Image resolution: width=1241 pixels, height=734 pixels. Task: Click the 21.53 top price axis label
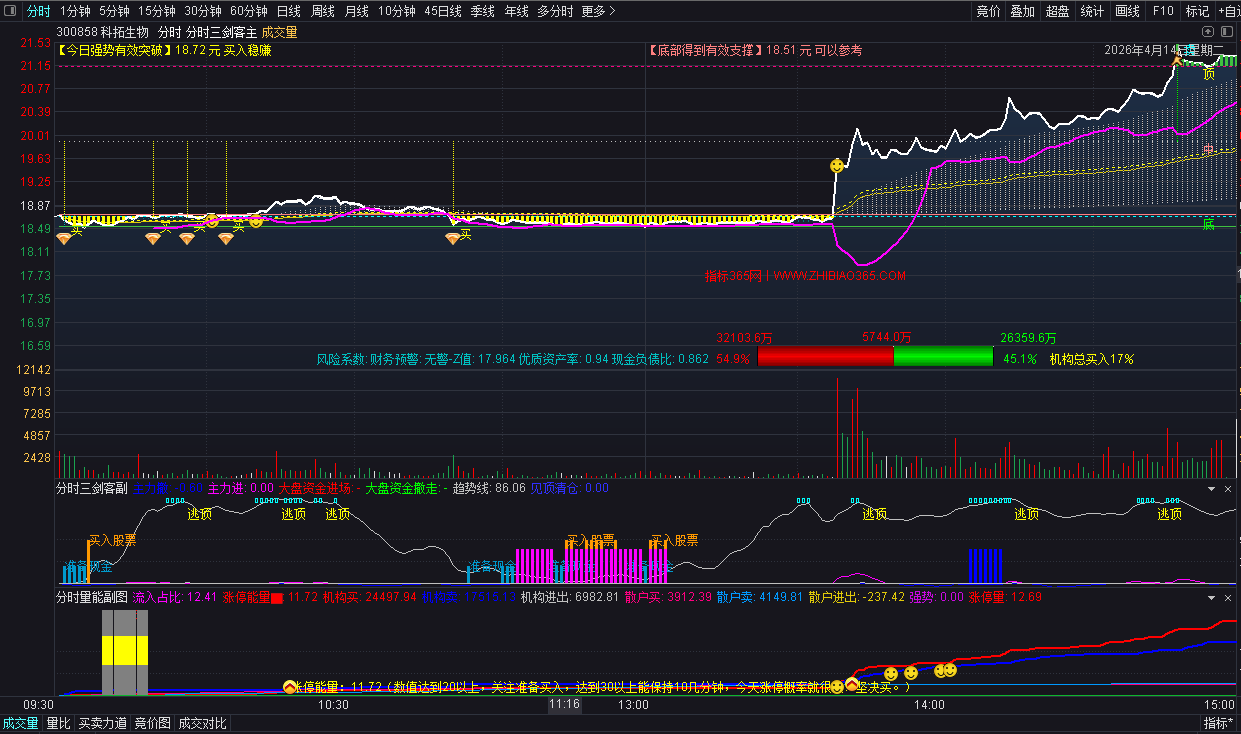pyautogui.click(x=36, y=43)
